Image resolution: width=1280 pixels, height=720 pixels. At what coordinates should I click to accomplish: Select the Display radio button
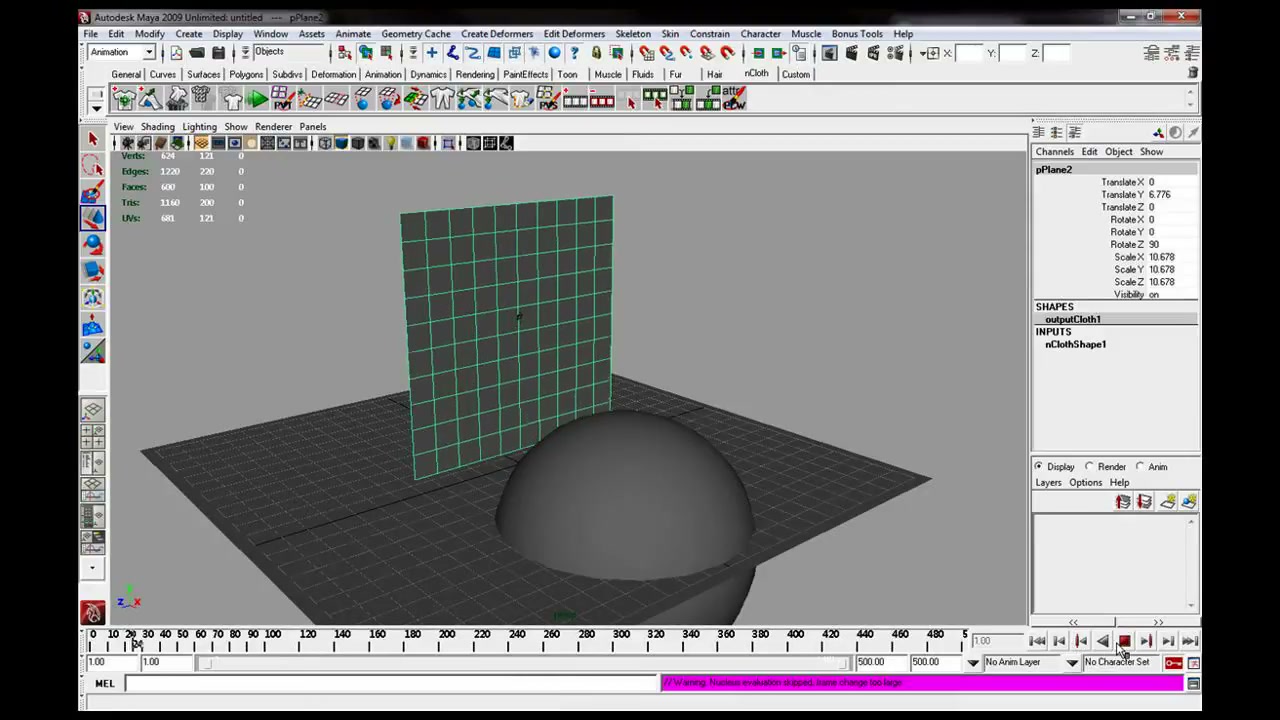[1038, 467]
